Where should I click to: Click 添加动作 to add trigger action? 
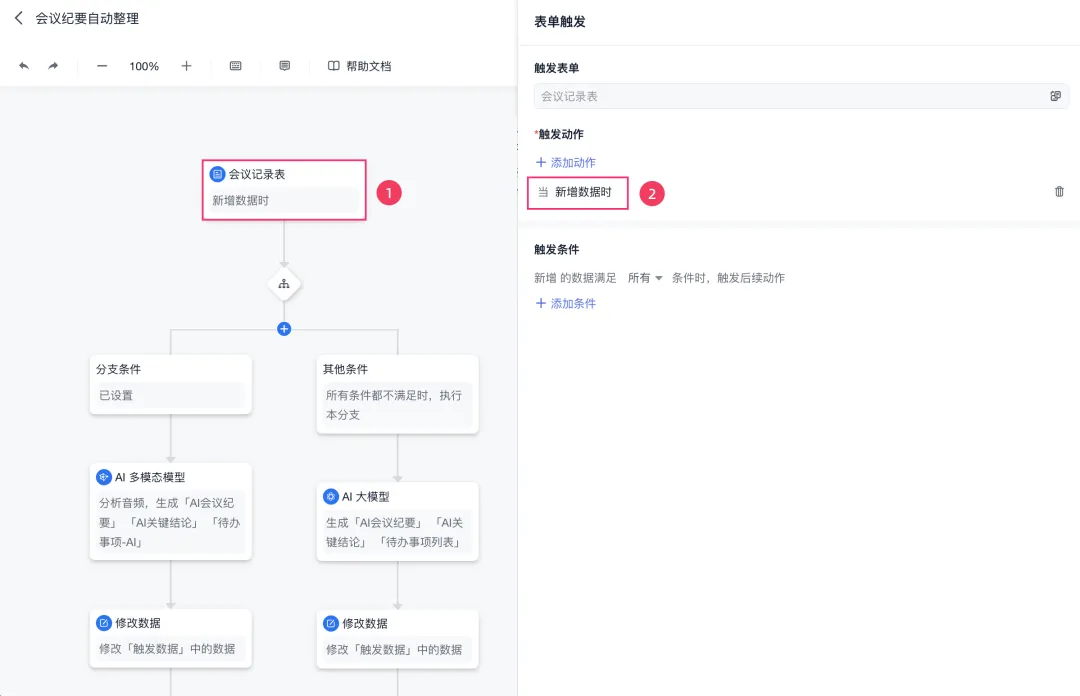pos(565,163)
